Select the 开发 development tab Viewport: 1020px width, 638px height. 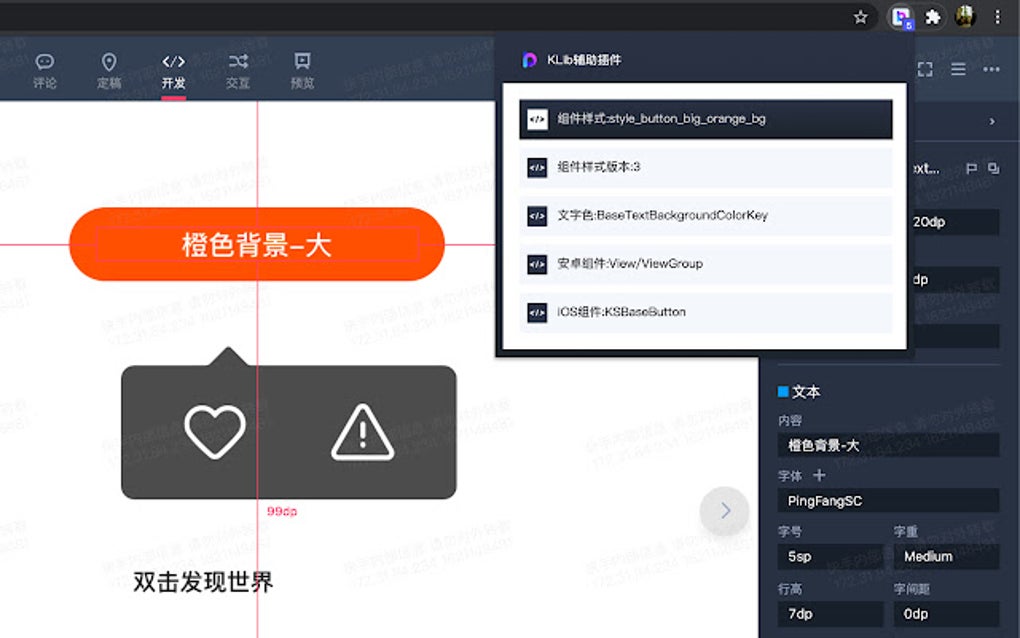point(174,70)
